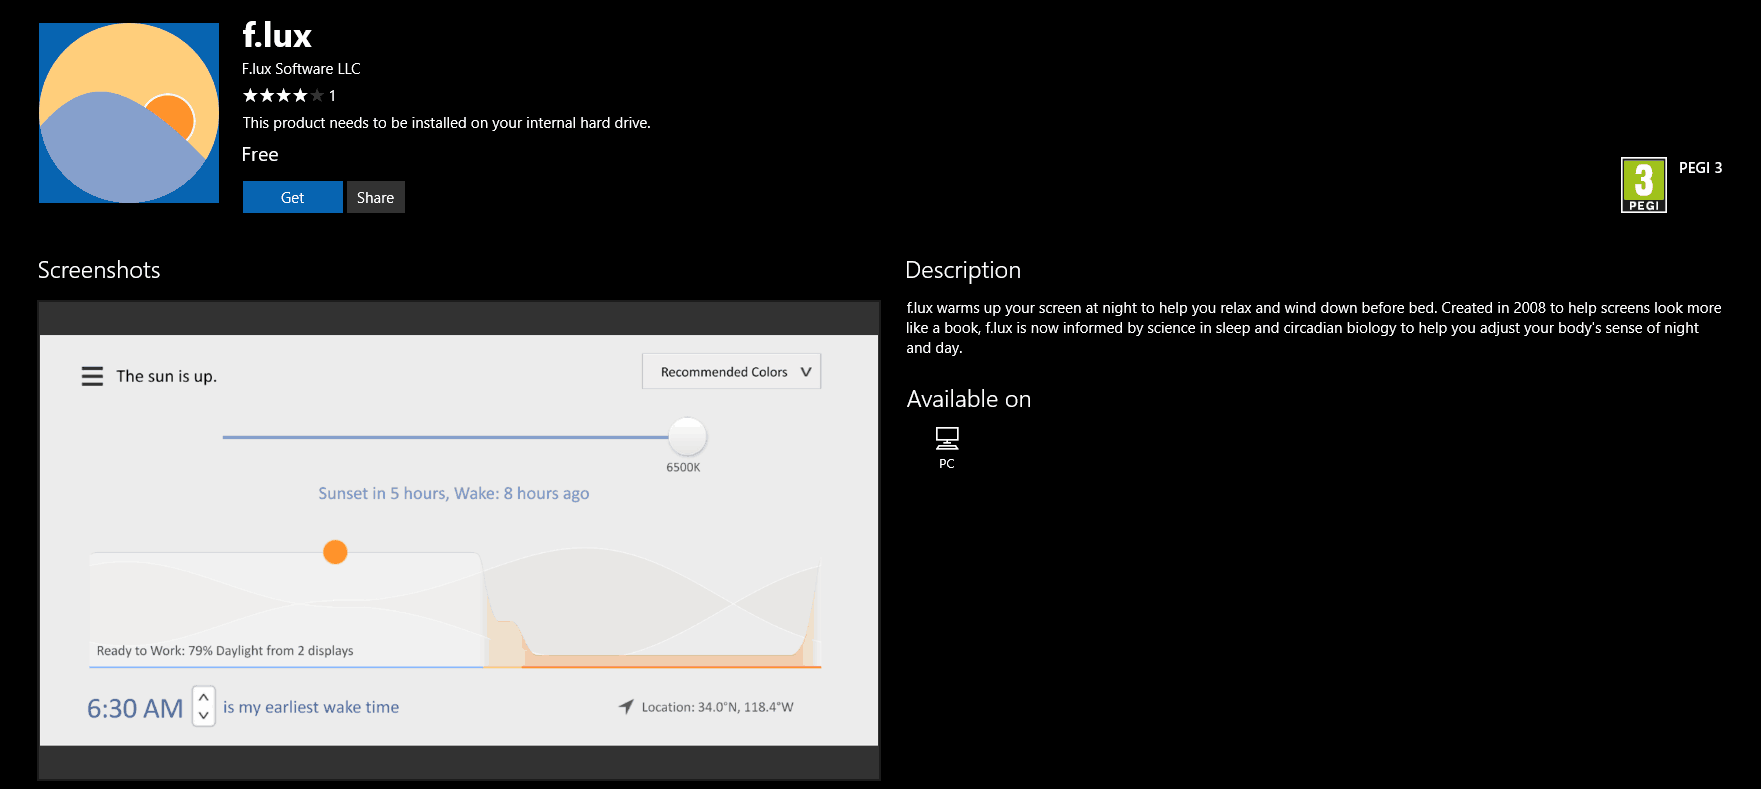1761x789 pixels.
Task: Click the f.lux app title
Action: 277,35
